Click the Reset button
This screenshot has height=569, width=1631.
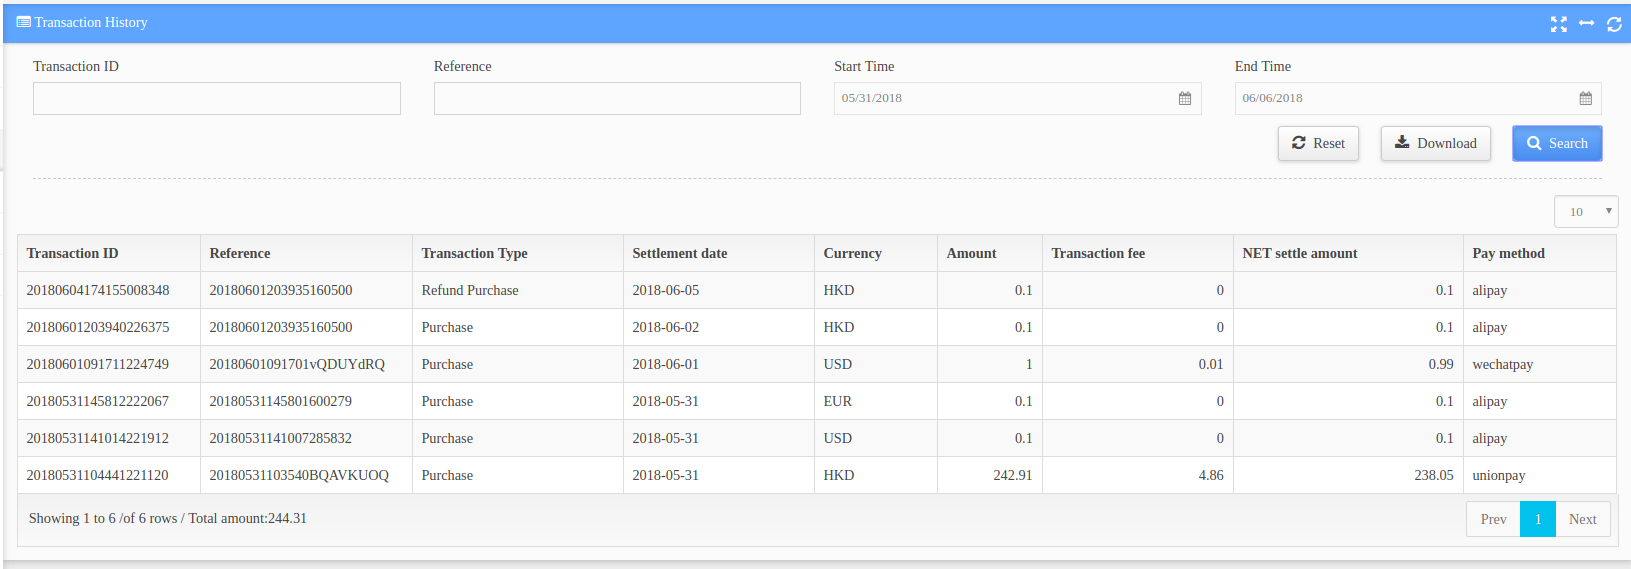click(1318, 143)
